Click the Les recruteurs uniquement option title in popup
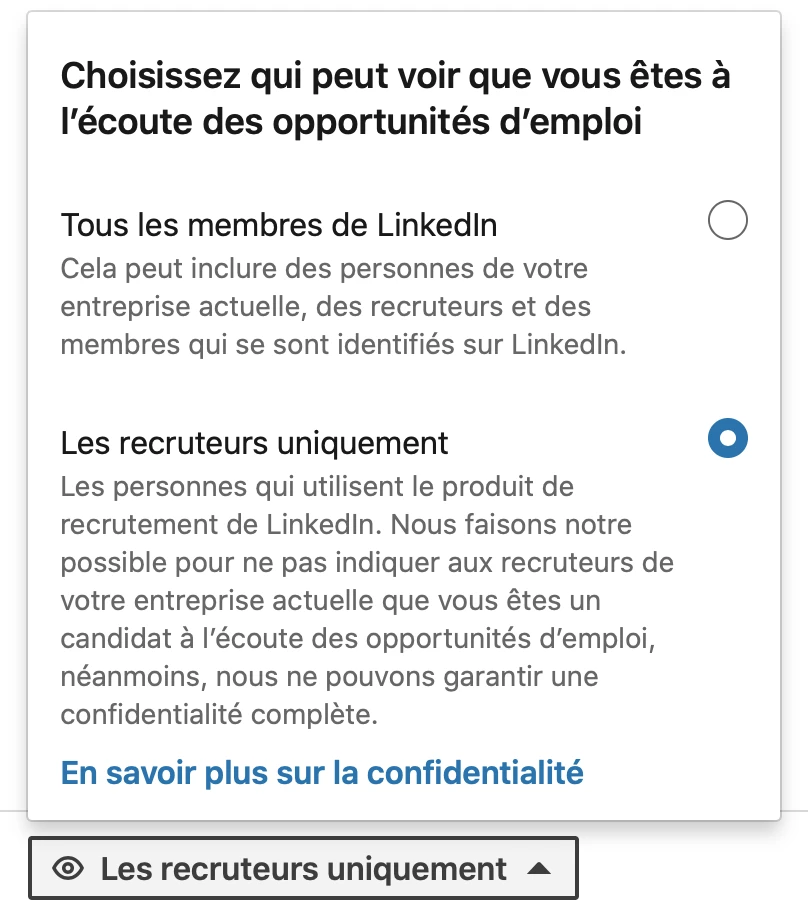 [x=255, y=442]
